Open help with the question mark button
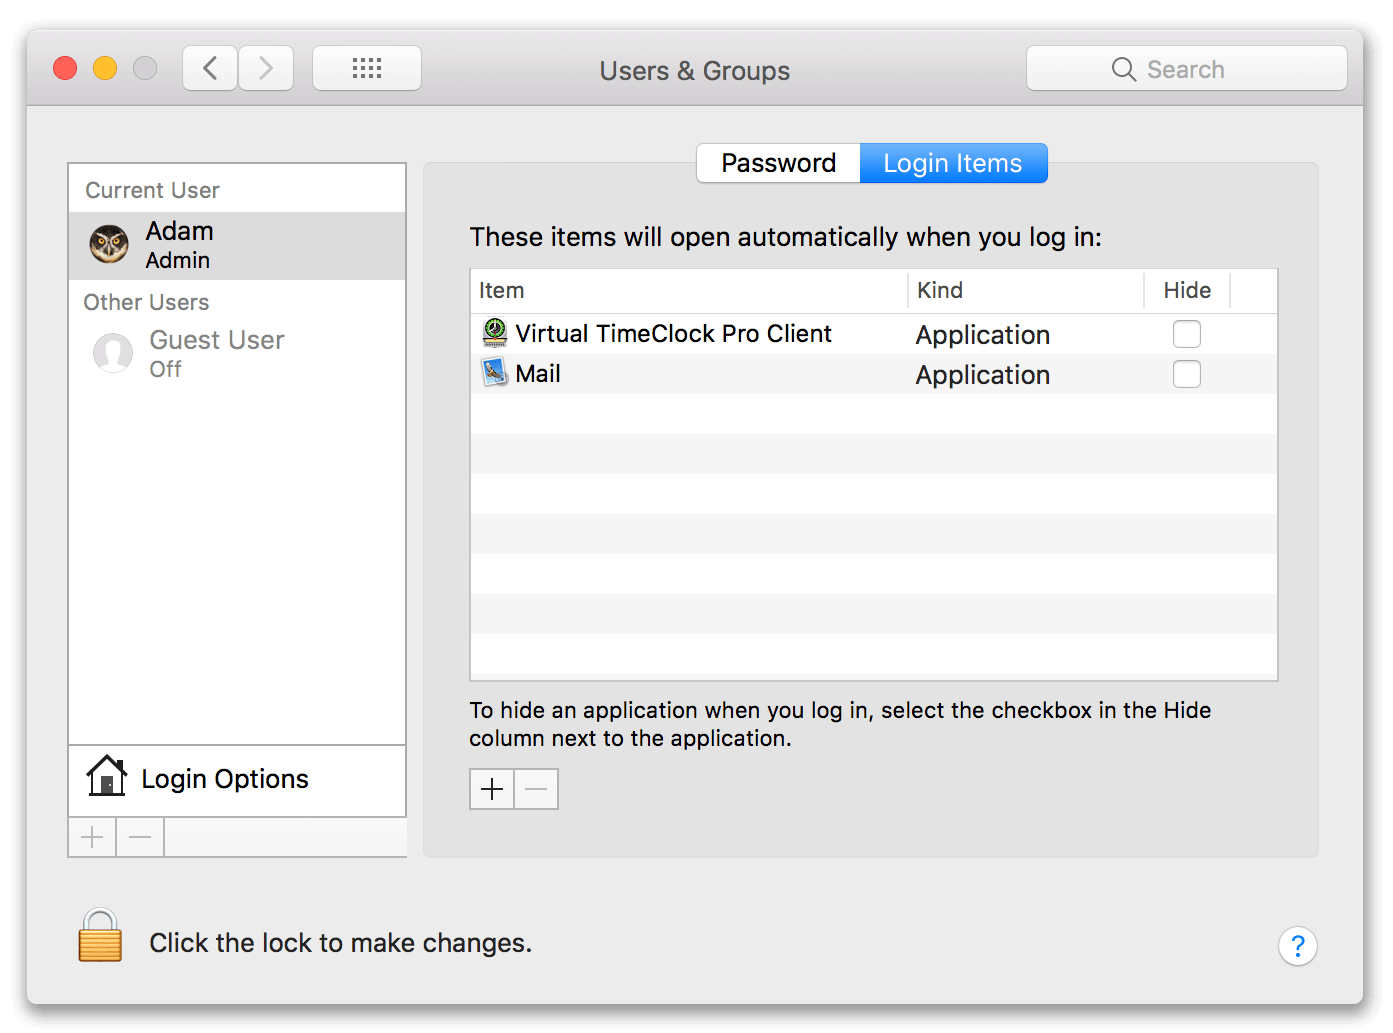 click(x=1297, y=945)
